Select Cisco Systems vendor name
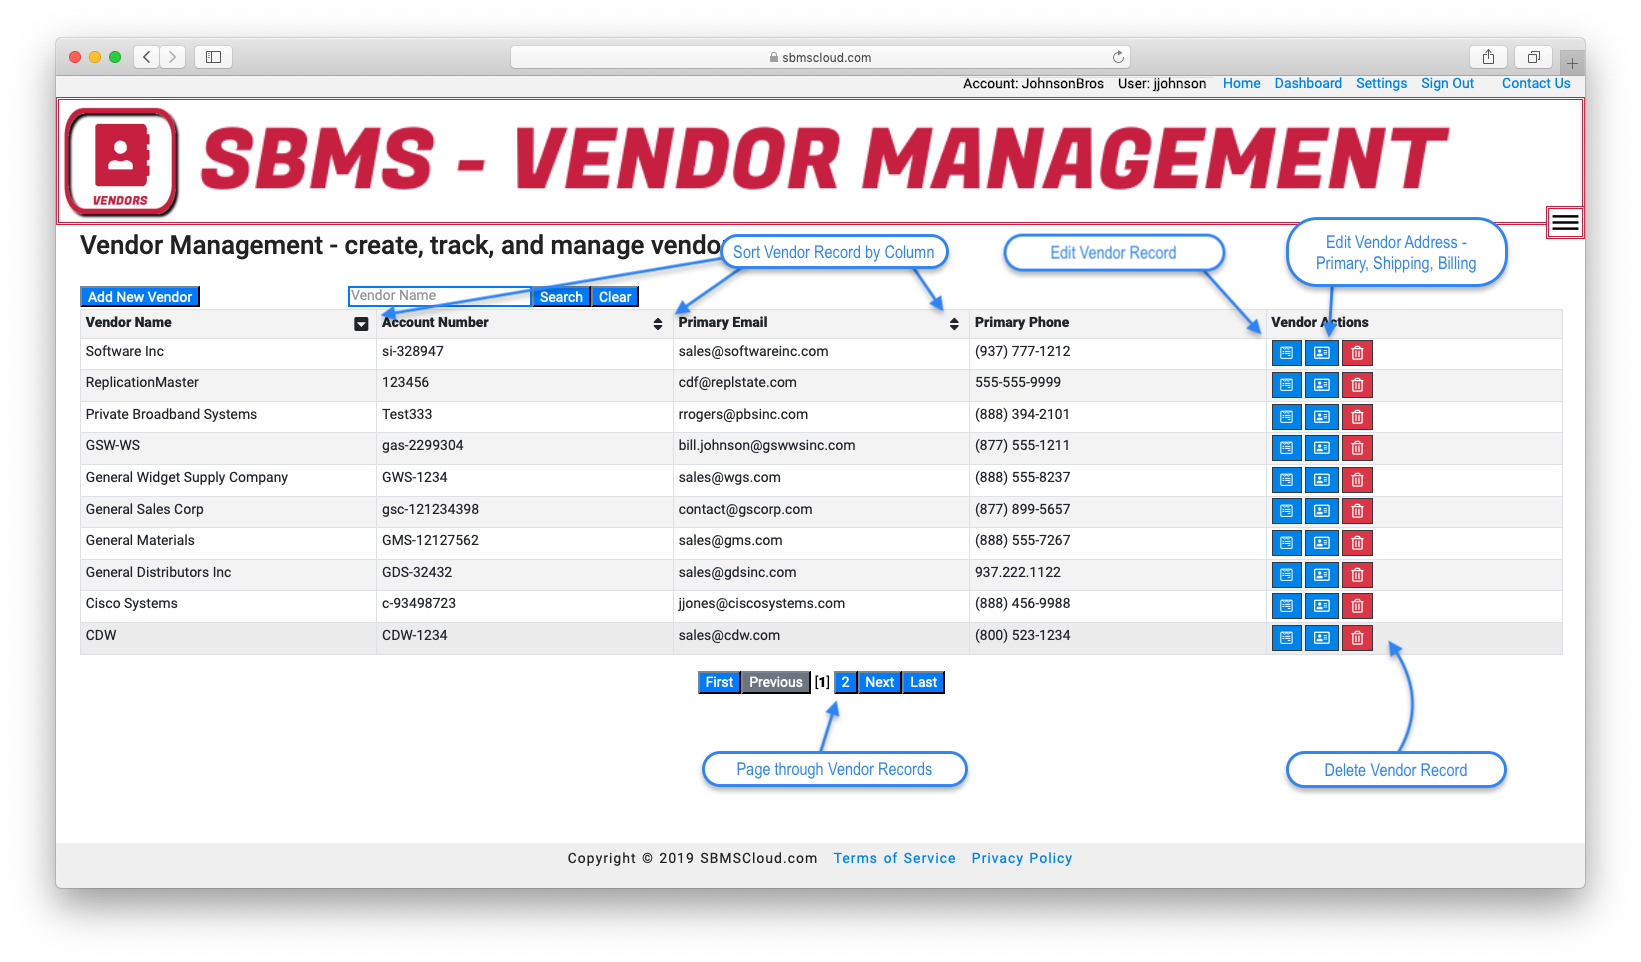 (131, 604)
